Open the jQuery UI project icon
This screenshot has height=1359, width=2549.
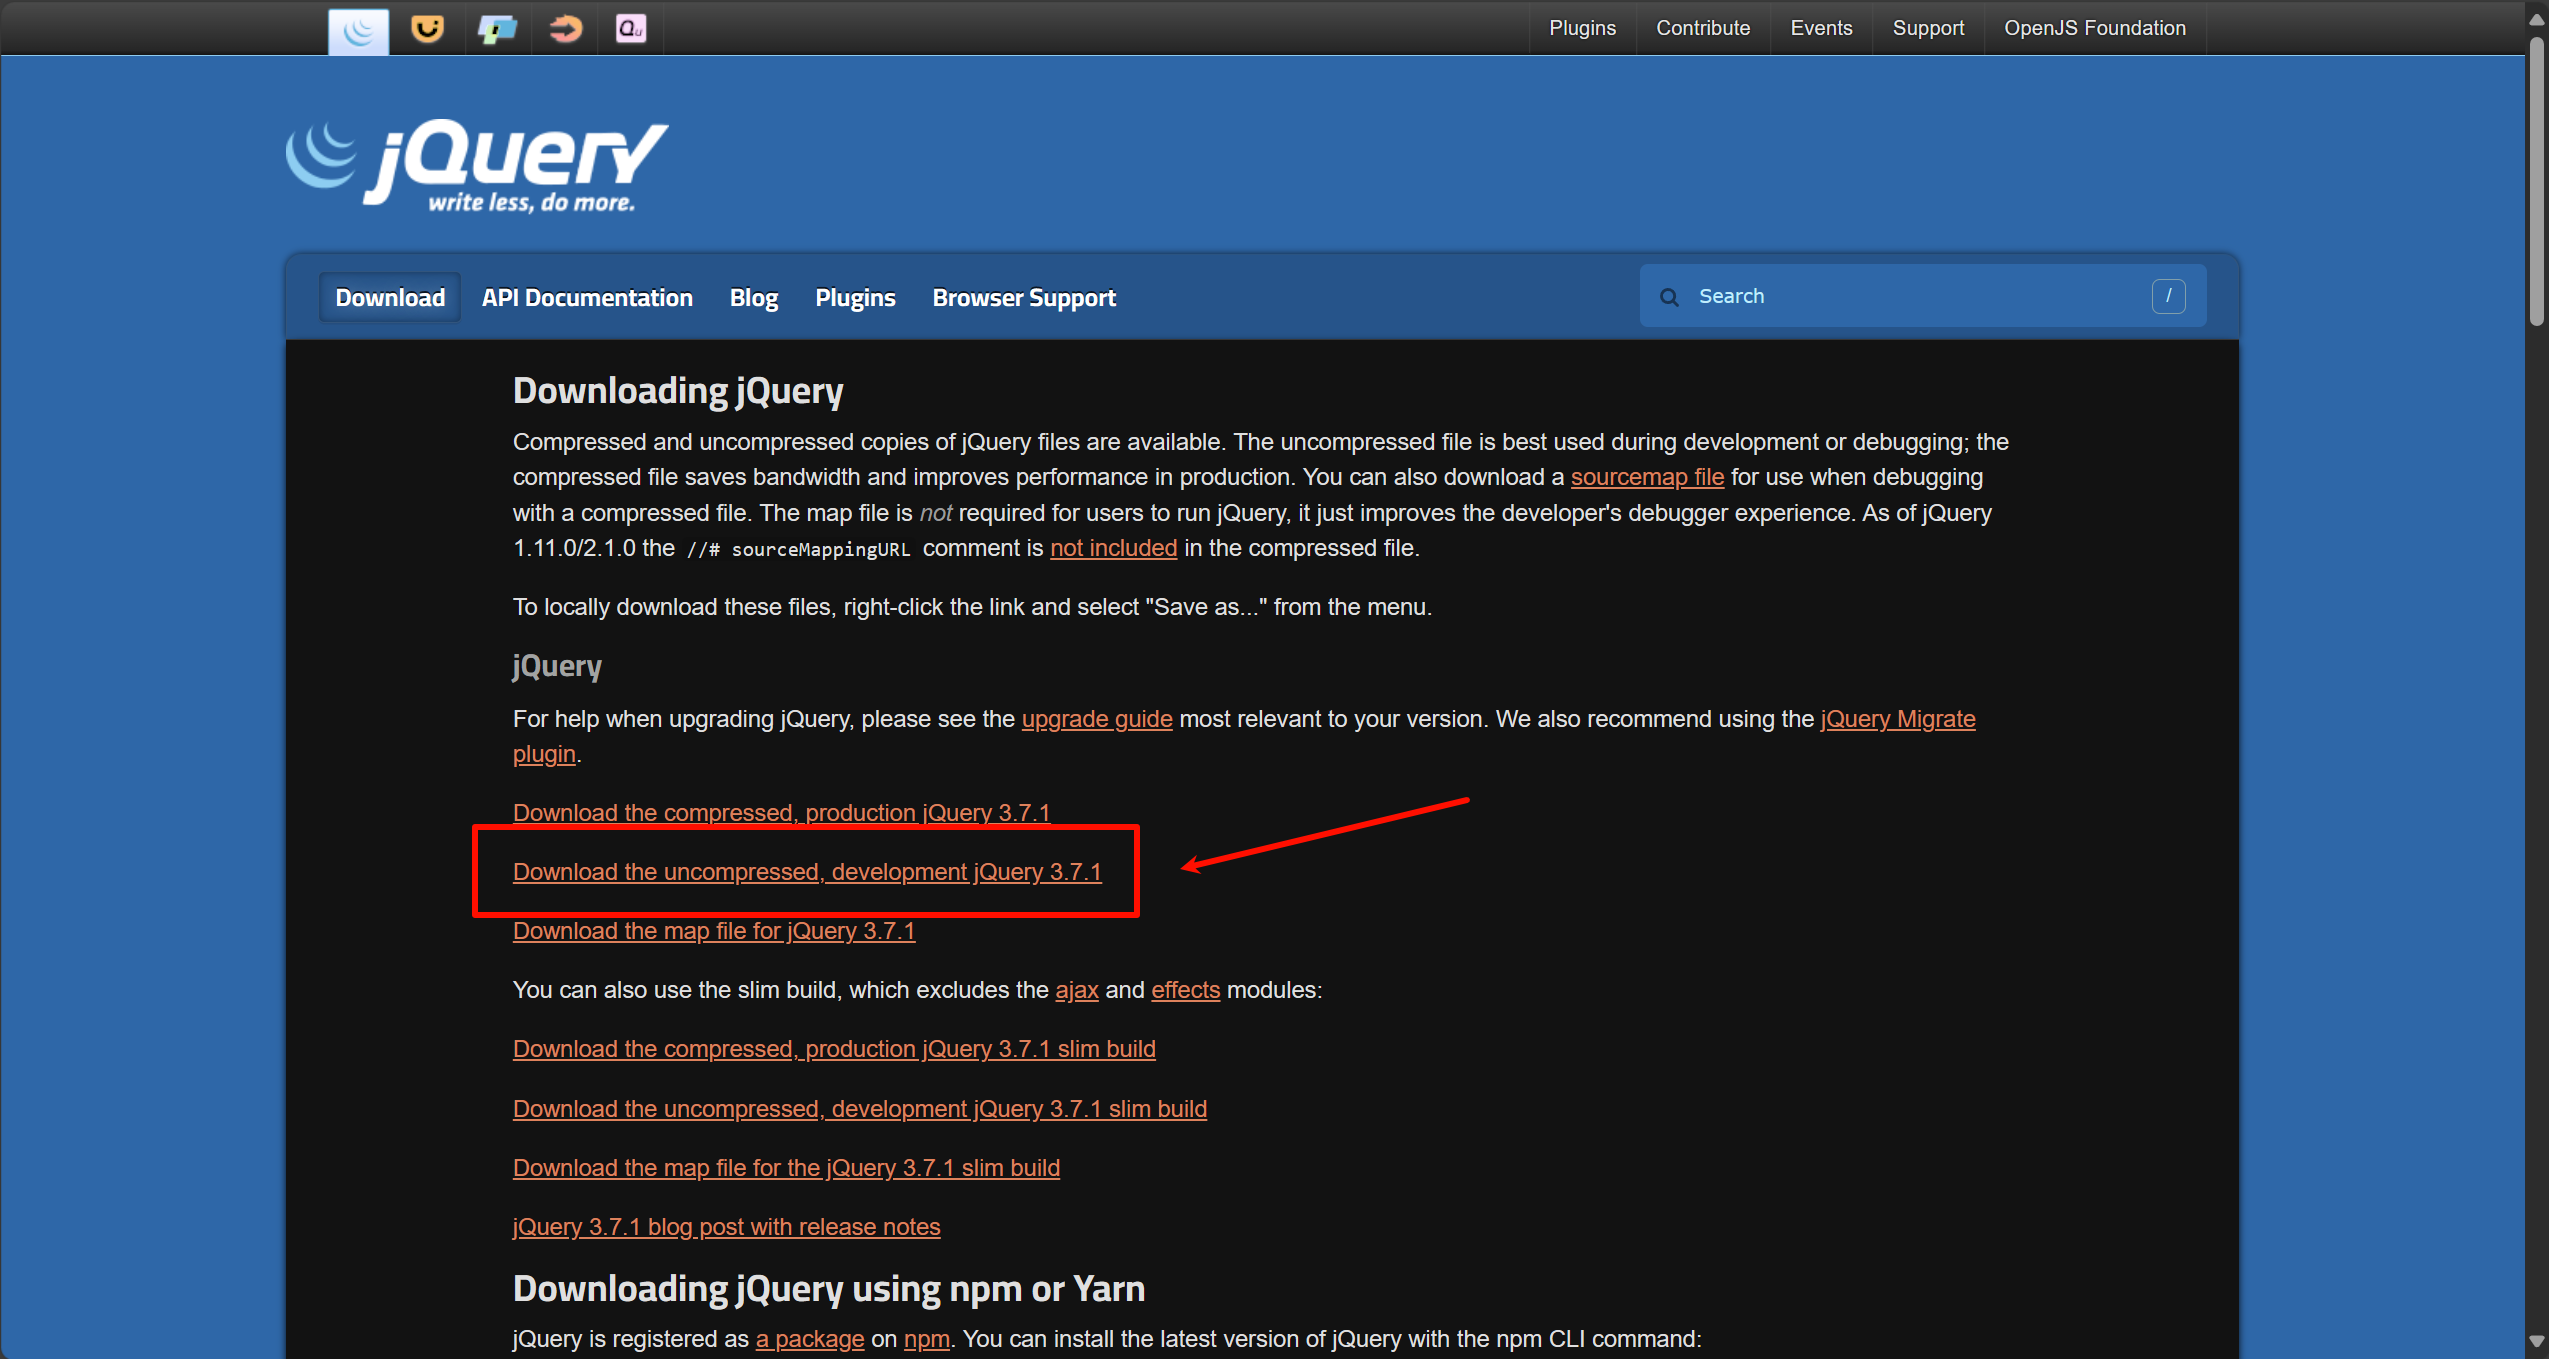427,28
